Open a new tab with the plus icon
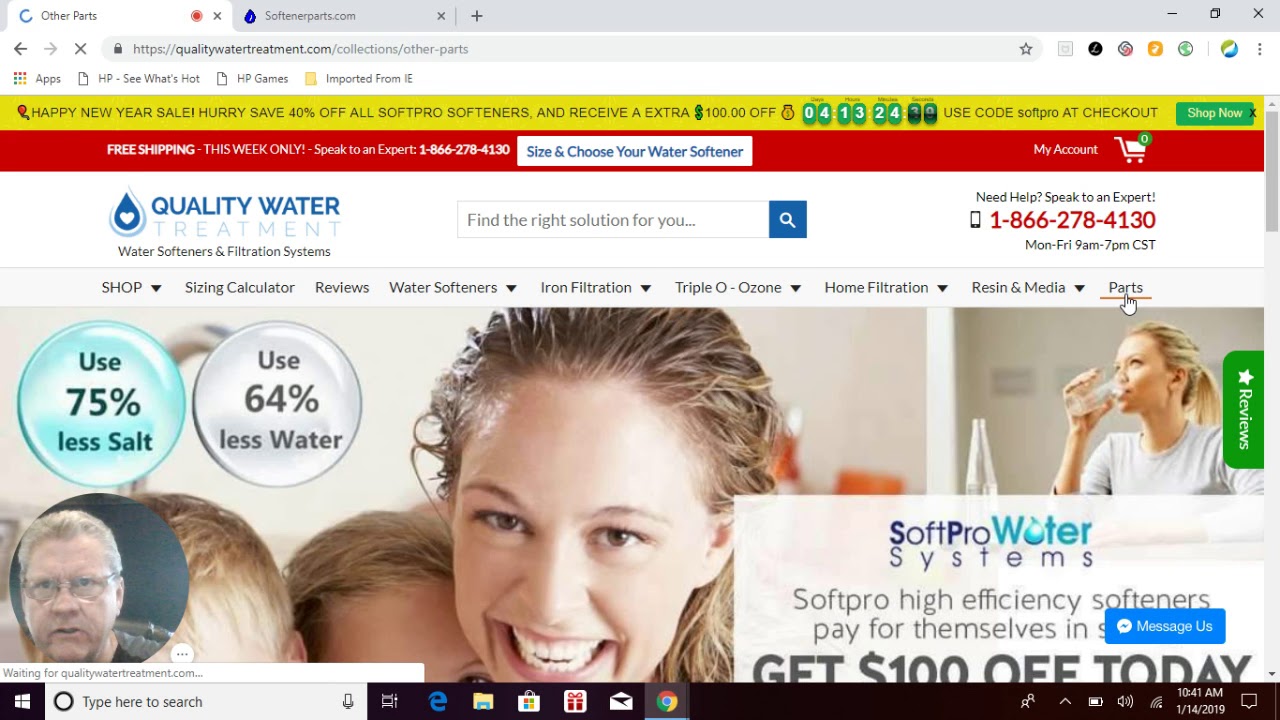 477,16
